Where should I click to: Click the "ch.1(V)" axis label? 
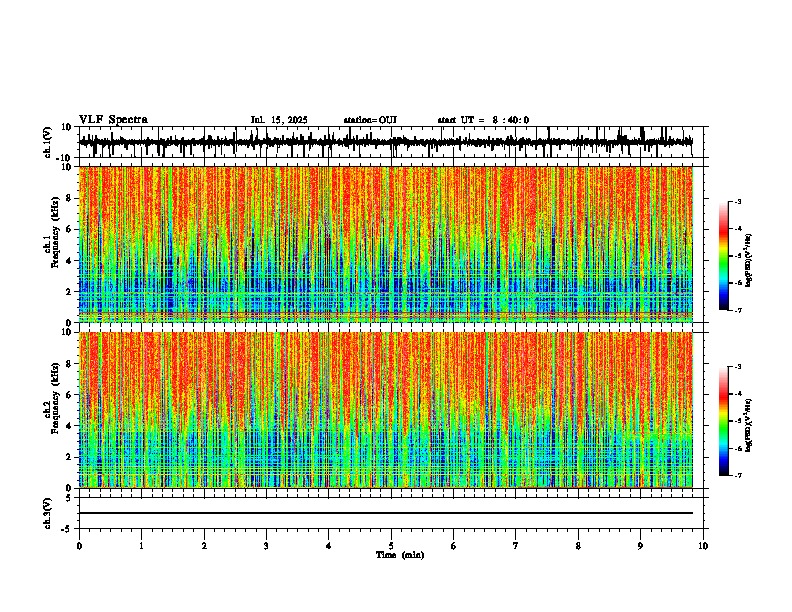pos(48,142)
